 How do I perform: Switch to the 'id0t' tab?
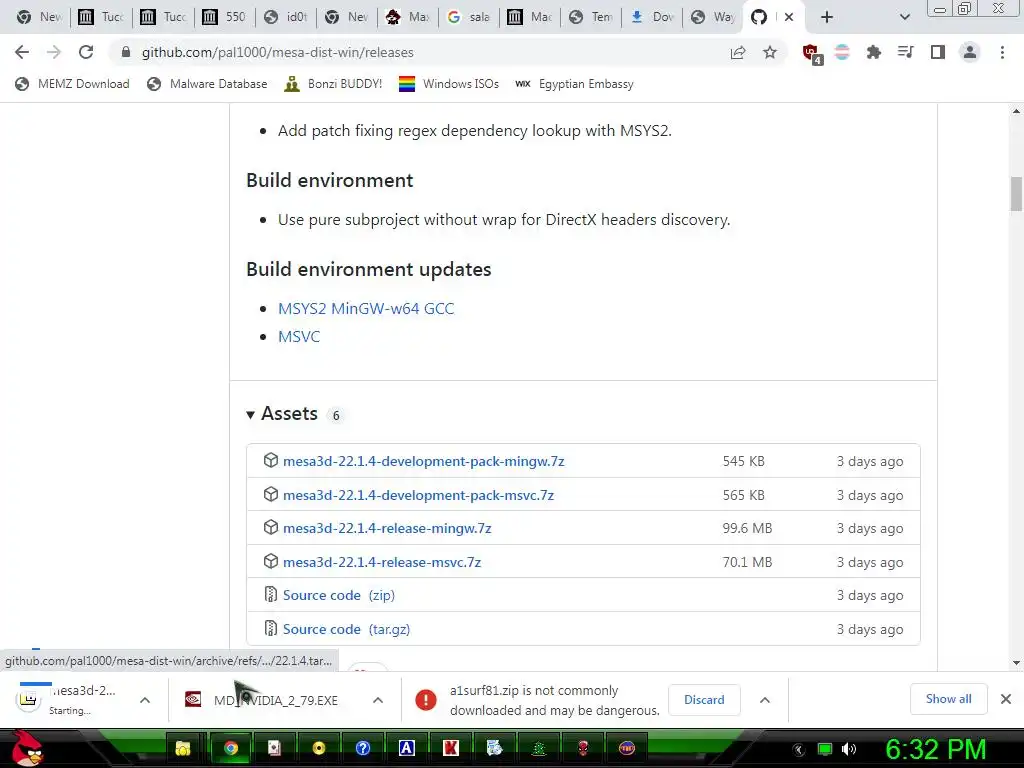[286, 17]
